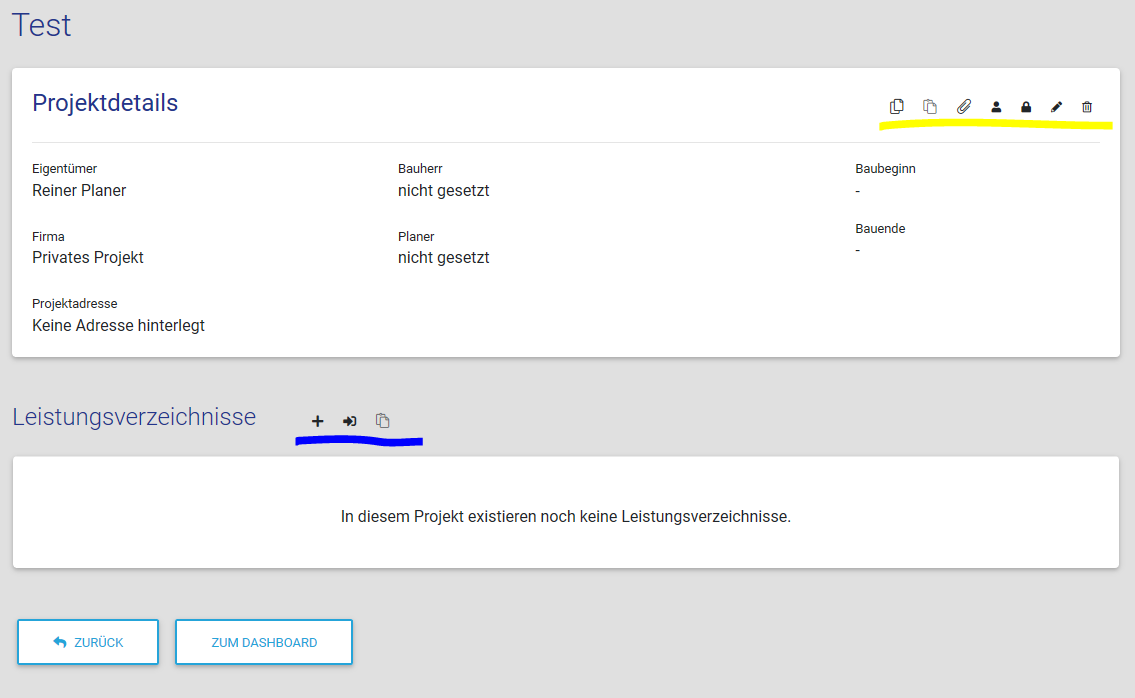Select the owner name 'Reiner Planer'

click(x=79, y=190)
